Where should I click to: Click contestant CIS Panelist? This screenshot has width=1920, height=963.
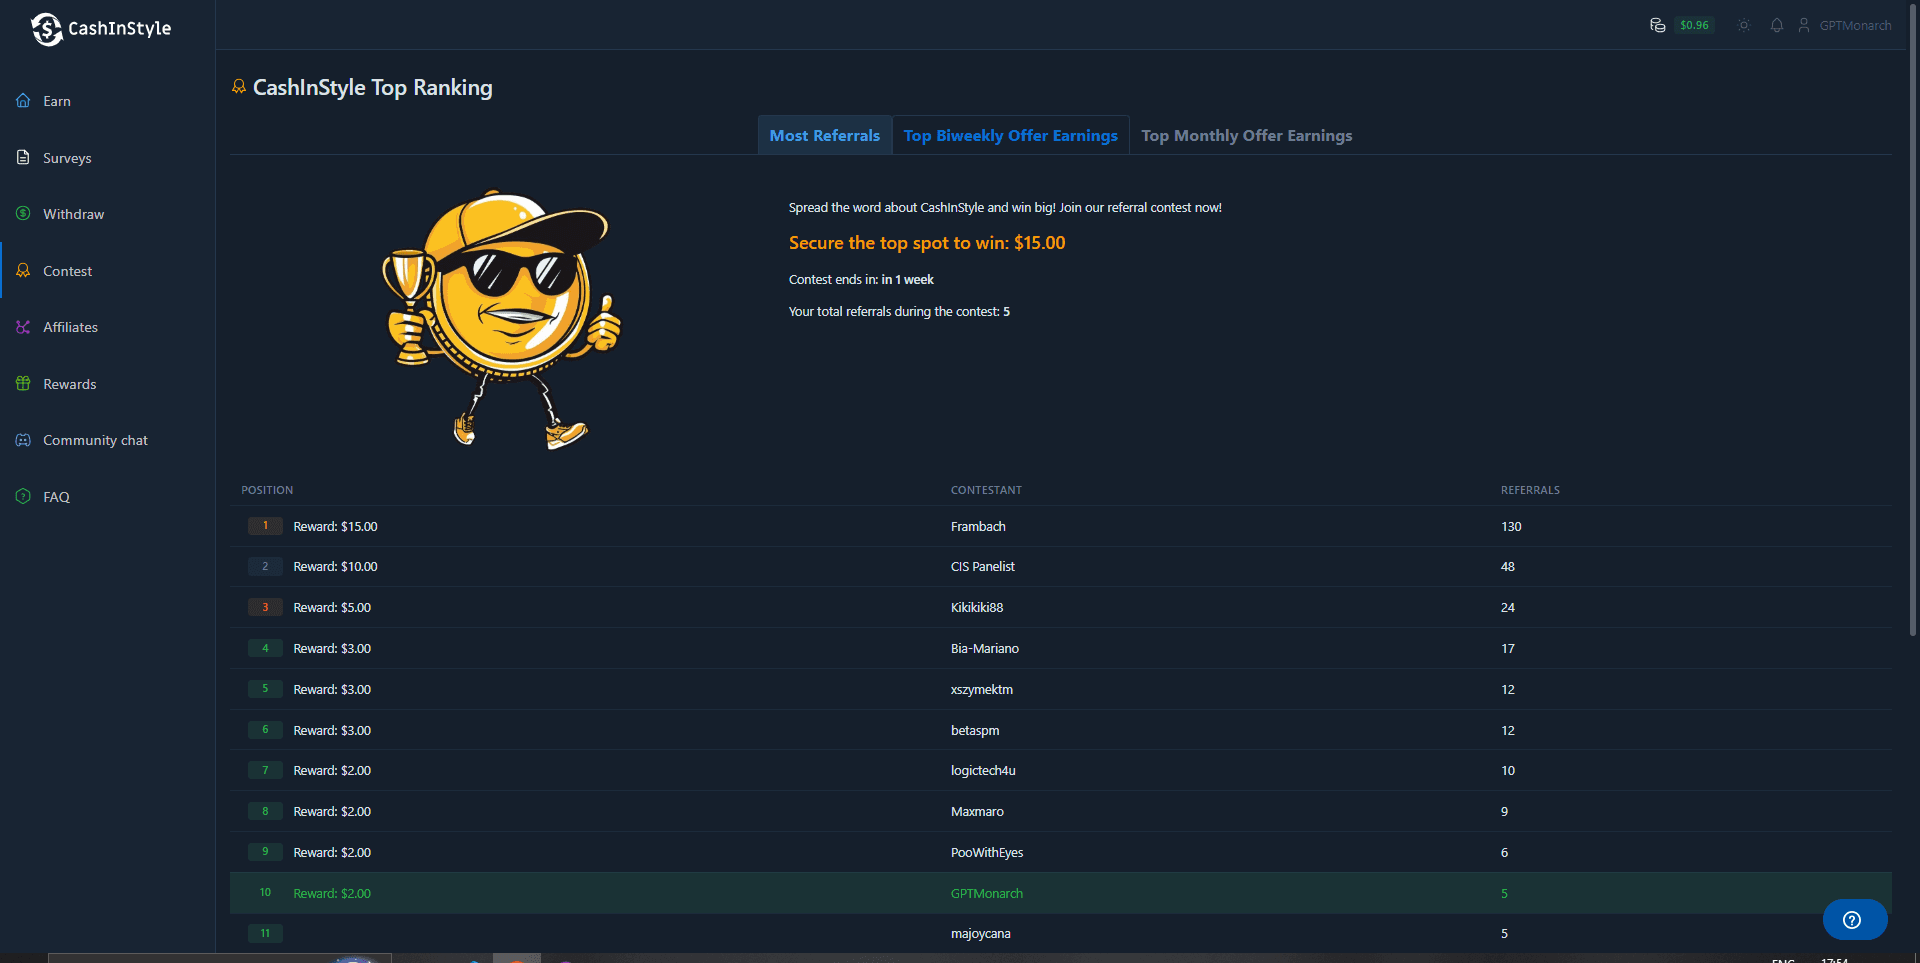982,566
